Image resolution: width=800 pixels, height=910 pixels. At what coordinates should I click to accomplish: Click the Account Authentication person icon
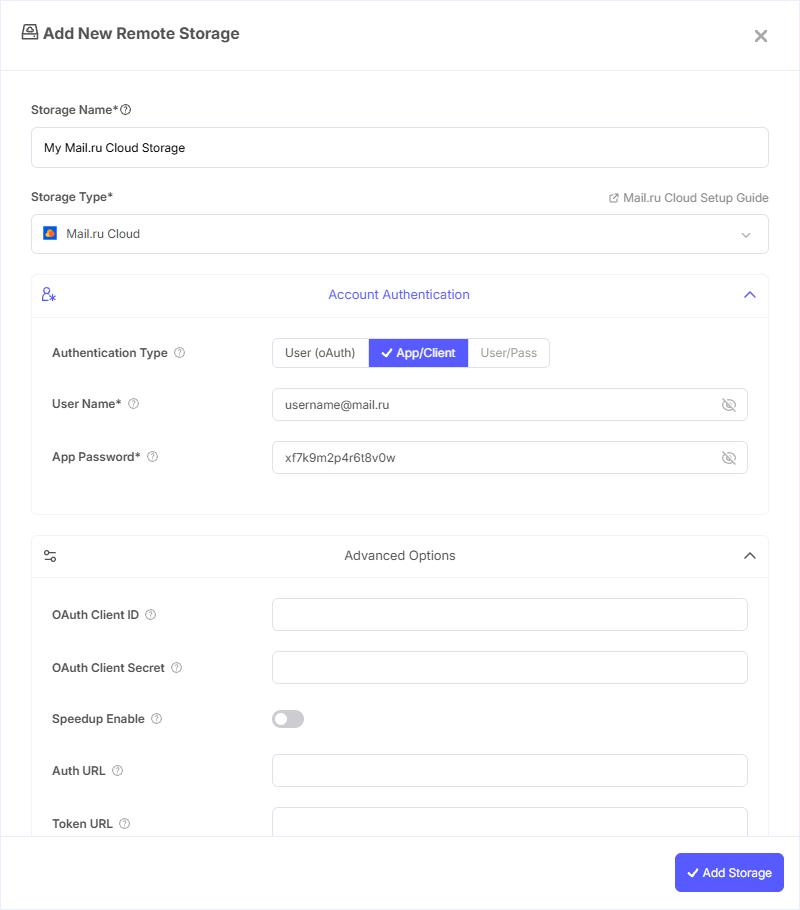[x=48, y=294]
